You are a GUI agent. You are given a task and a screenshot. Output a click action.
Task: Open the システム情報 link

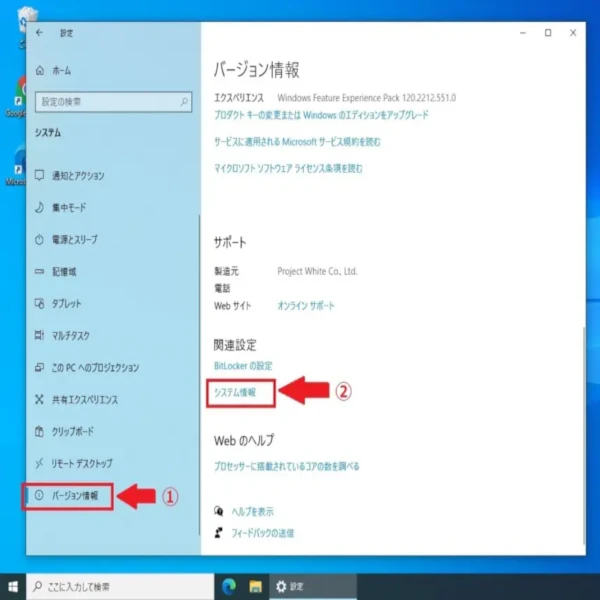tap(235, 393)
